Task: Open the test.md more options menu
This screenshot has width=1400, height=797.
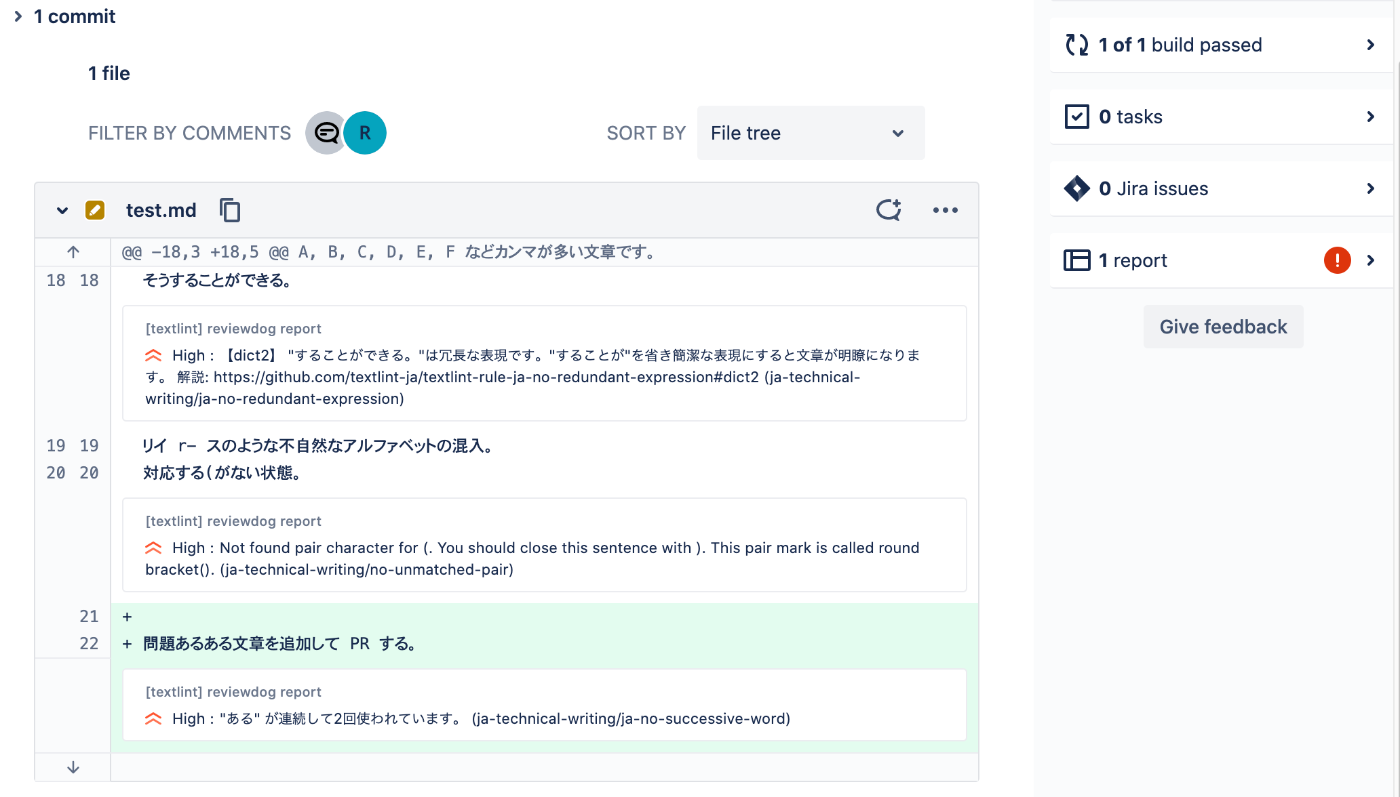Action: [945, 210]
